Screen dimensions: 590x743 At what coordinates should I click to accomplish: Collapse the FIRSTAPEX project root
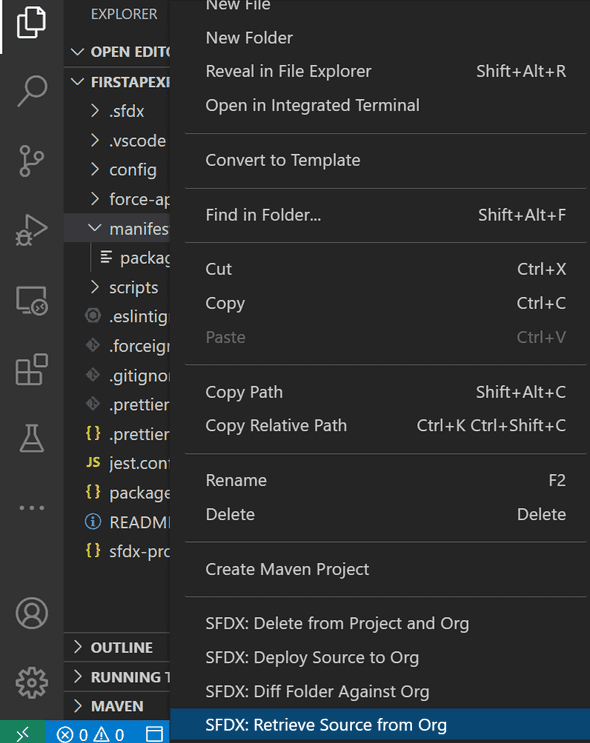pos(77,82)
